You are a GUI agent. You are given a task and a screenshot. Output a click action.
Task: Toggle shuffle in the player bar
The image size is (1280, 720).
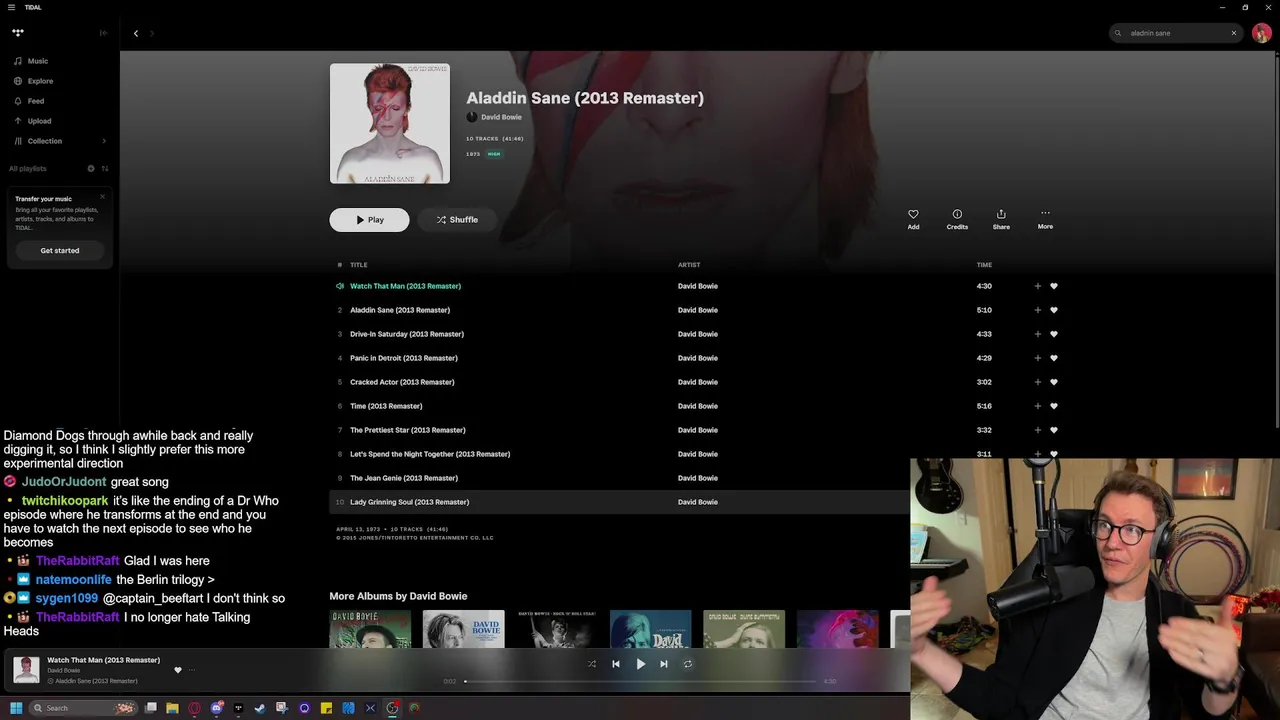[592, 664]
